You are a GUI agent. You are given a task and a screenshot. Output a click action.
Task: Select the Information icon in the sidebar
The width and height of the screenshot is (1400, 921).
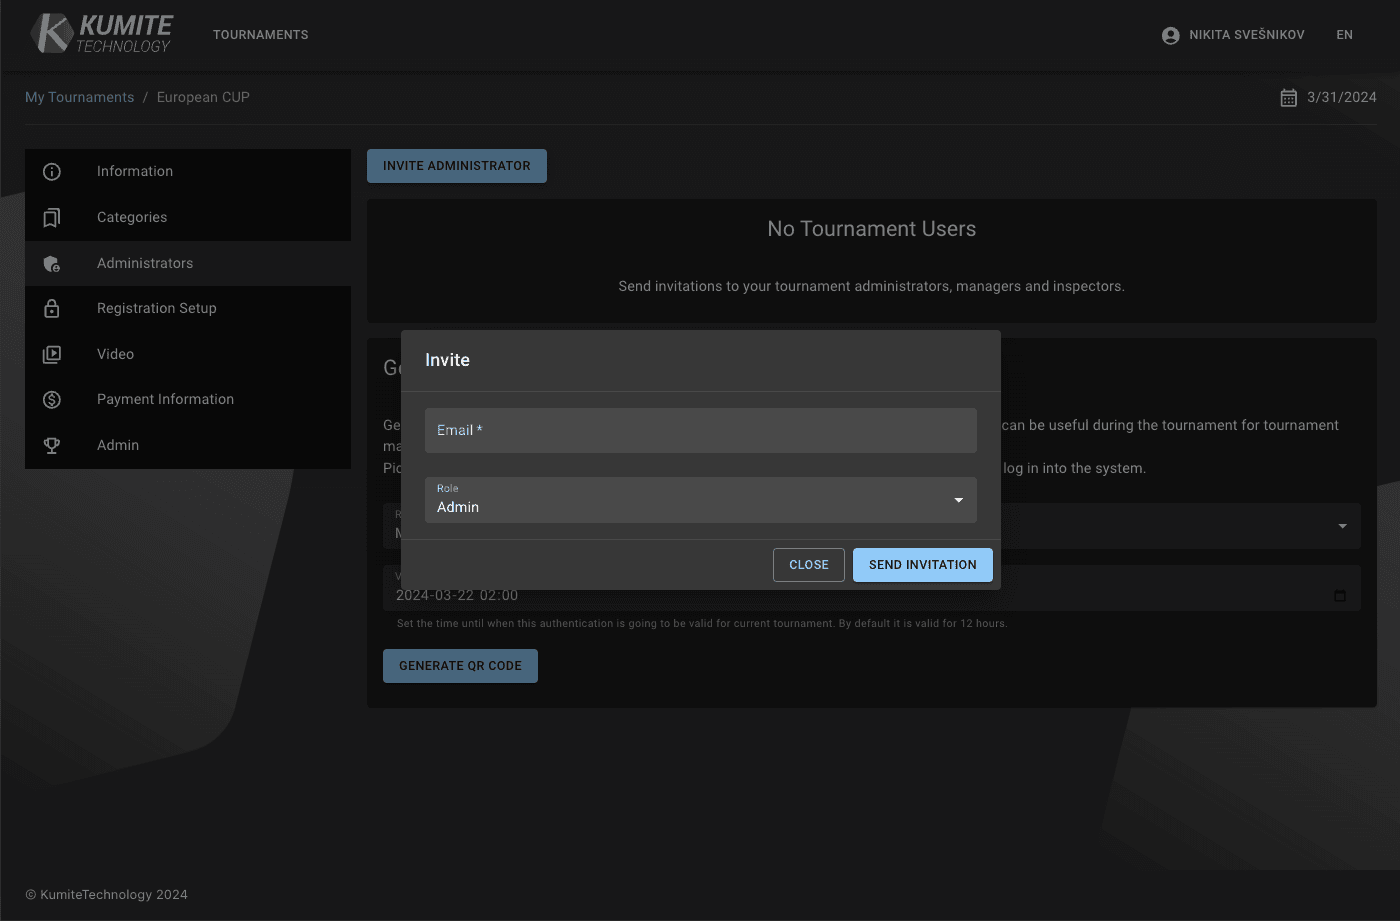coord(52,171)
